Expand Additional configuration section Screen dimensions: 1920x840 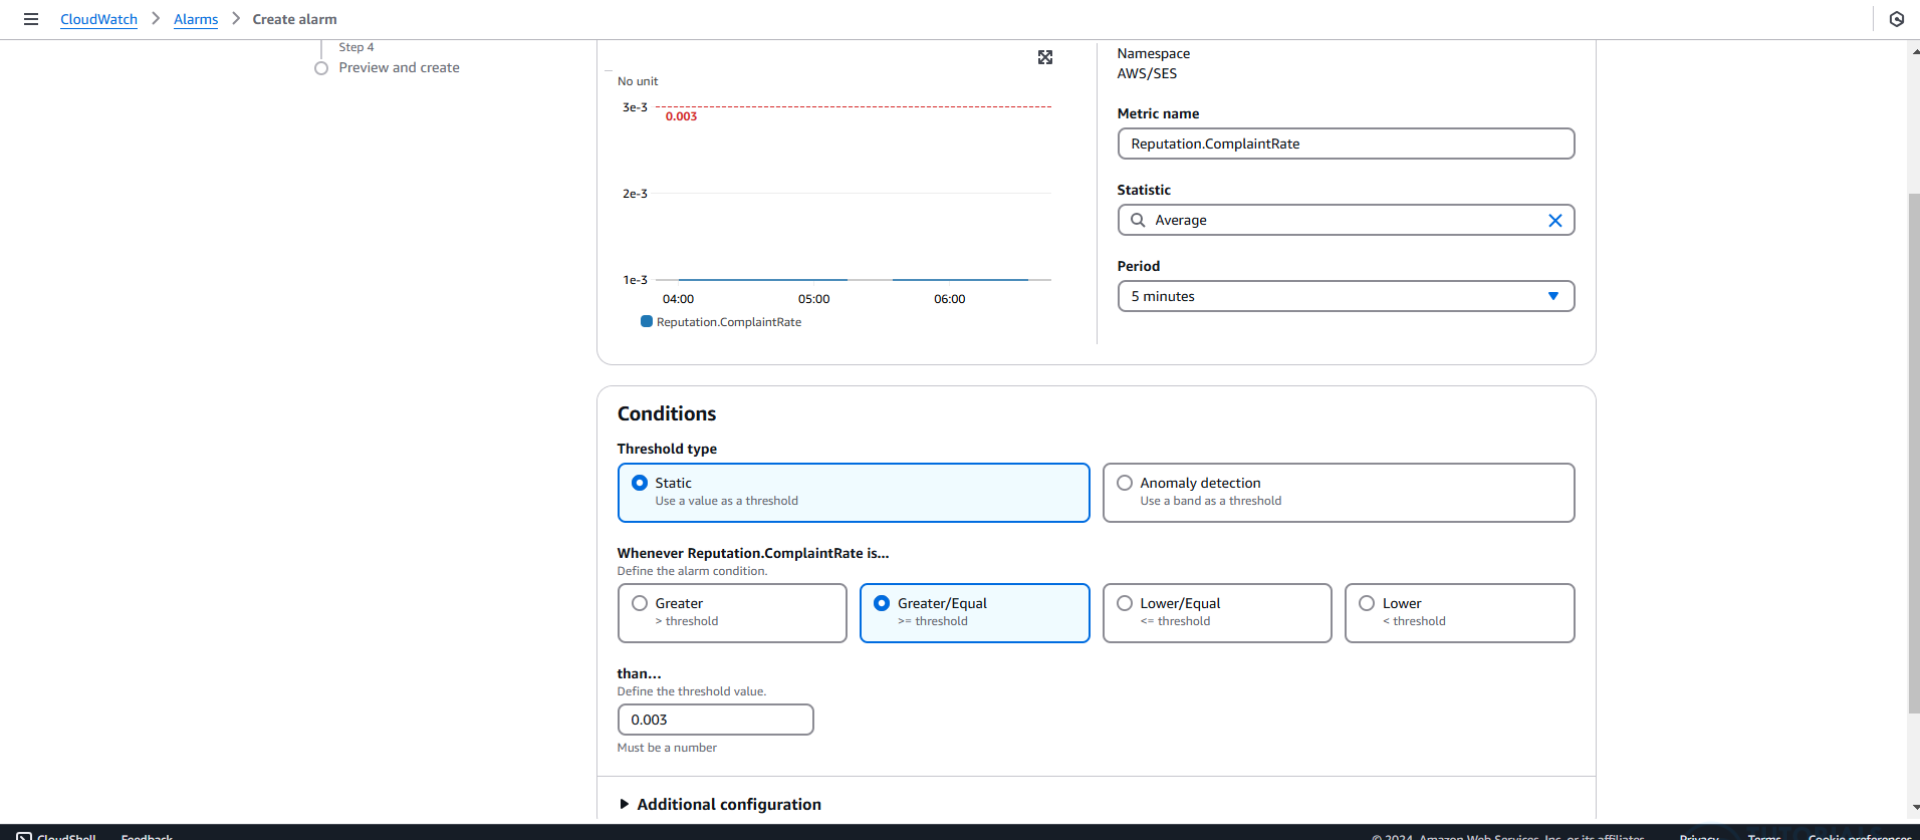(720, 804)
